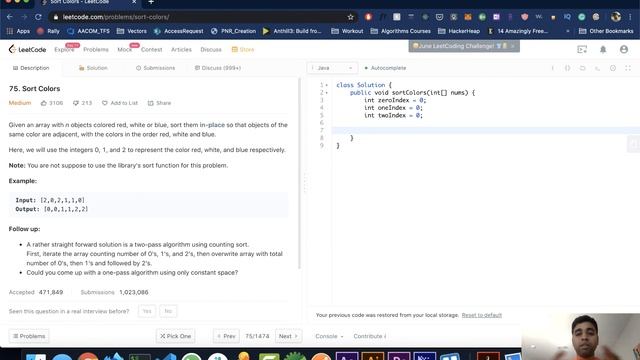Open the Store link with cart icon
Viewport: 640px width, 360px height.
click(x=243, y=49)
